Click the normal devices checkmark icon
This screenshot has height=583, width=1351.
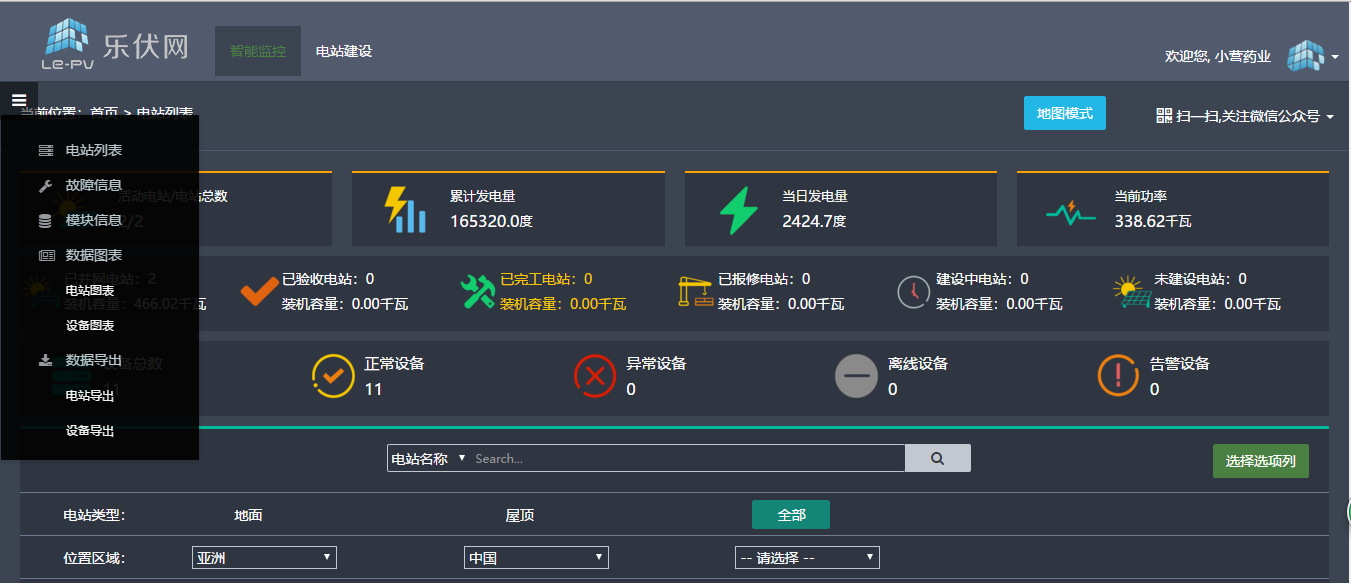point(333,376)
